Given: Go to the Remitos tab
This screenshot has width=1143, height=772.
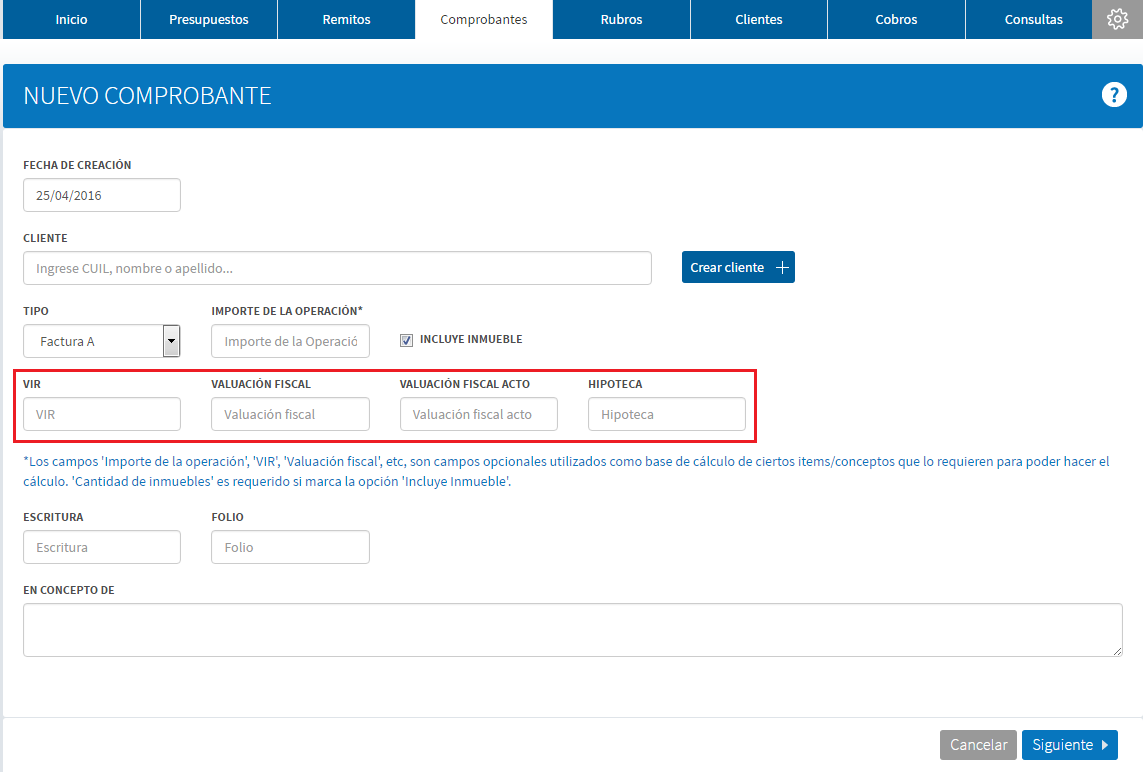Looking at the screenshot, I should pyautogui.click(x=346, y=19).
